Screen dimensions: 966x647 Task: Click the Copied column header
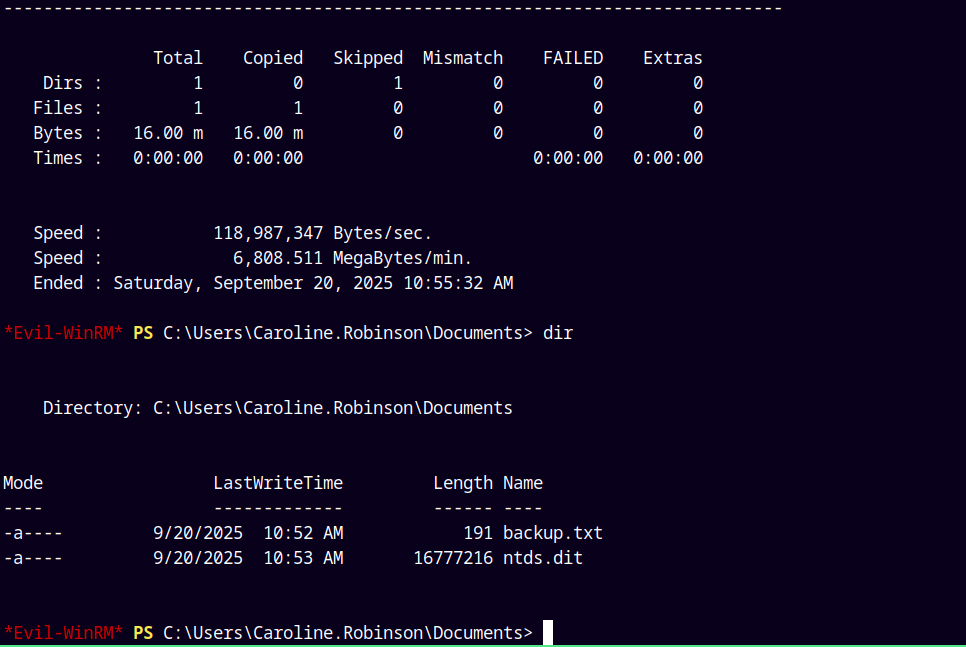click(x=272, y=58)
